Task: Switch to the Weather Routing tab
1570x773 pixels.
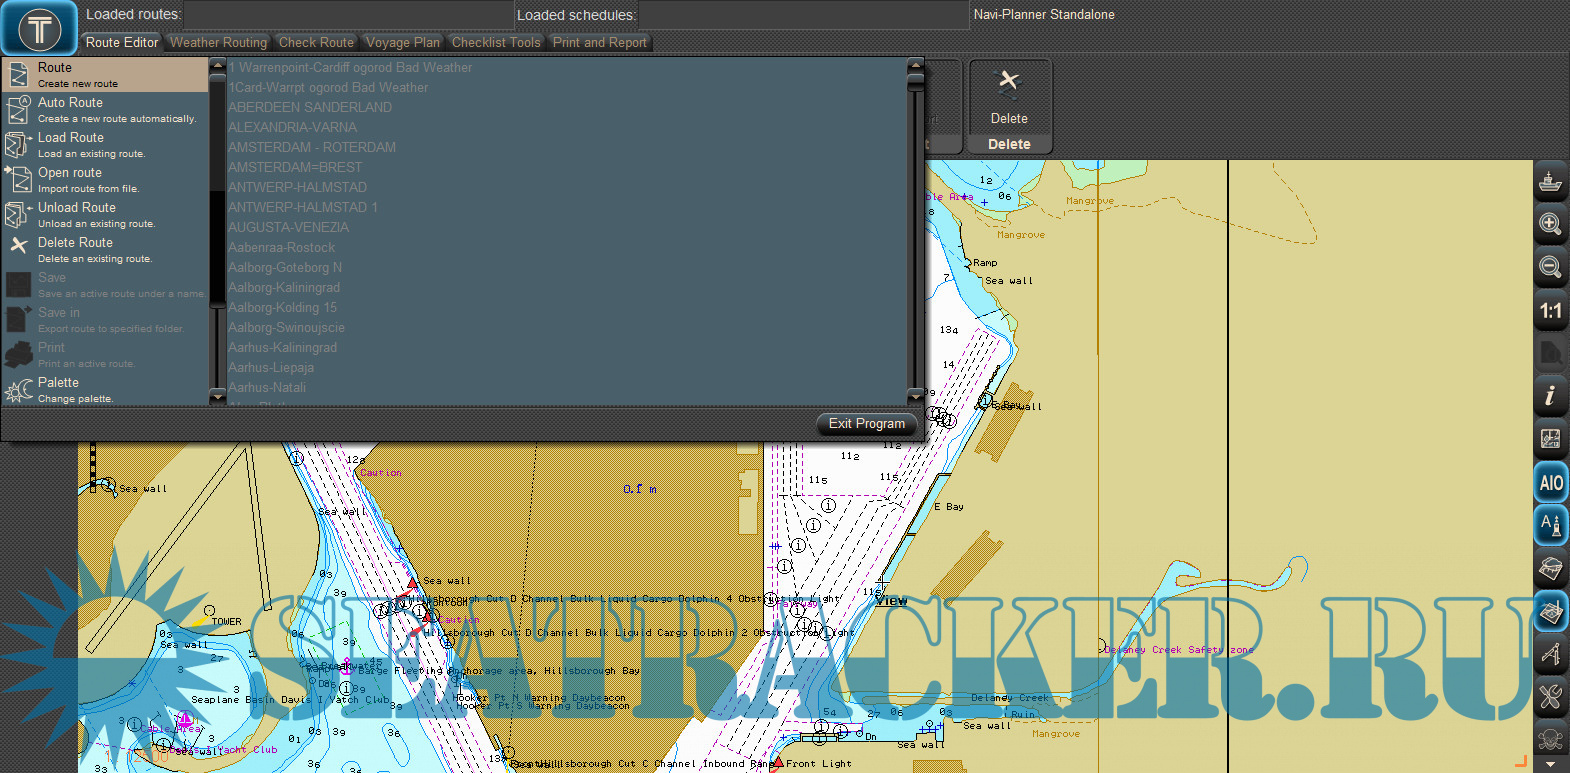Action: click(218, 43)
